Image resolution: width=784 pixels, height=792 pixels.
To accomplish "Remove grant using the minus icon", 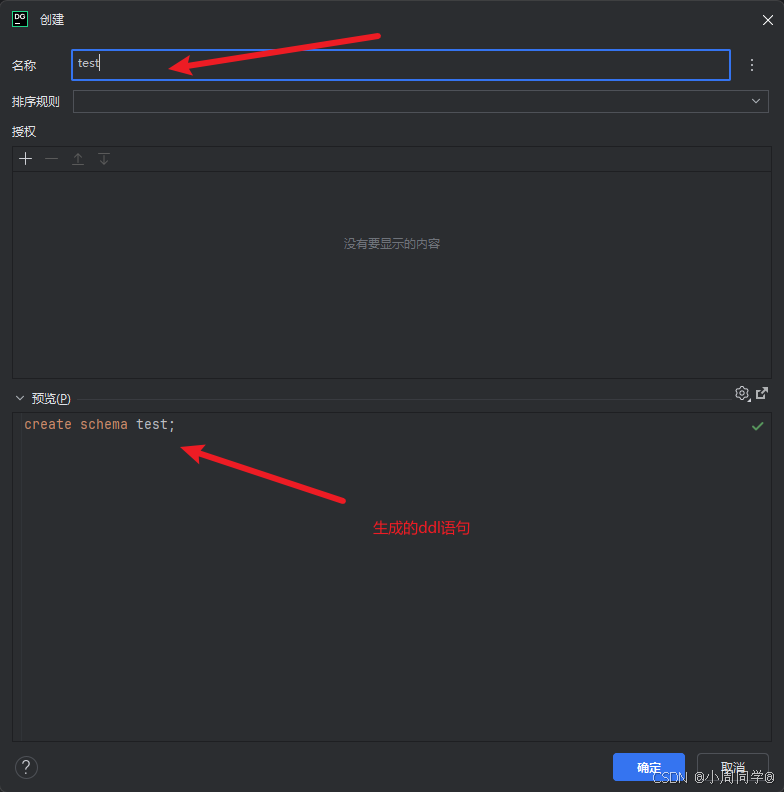I will 52,159.
